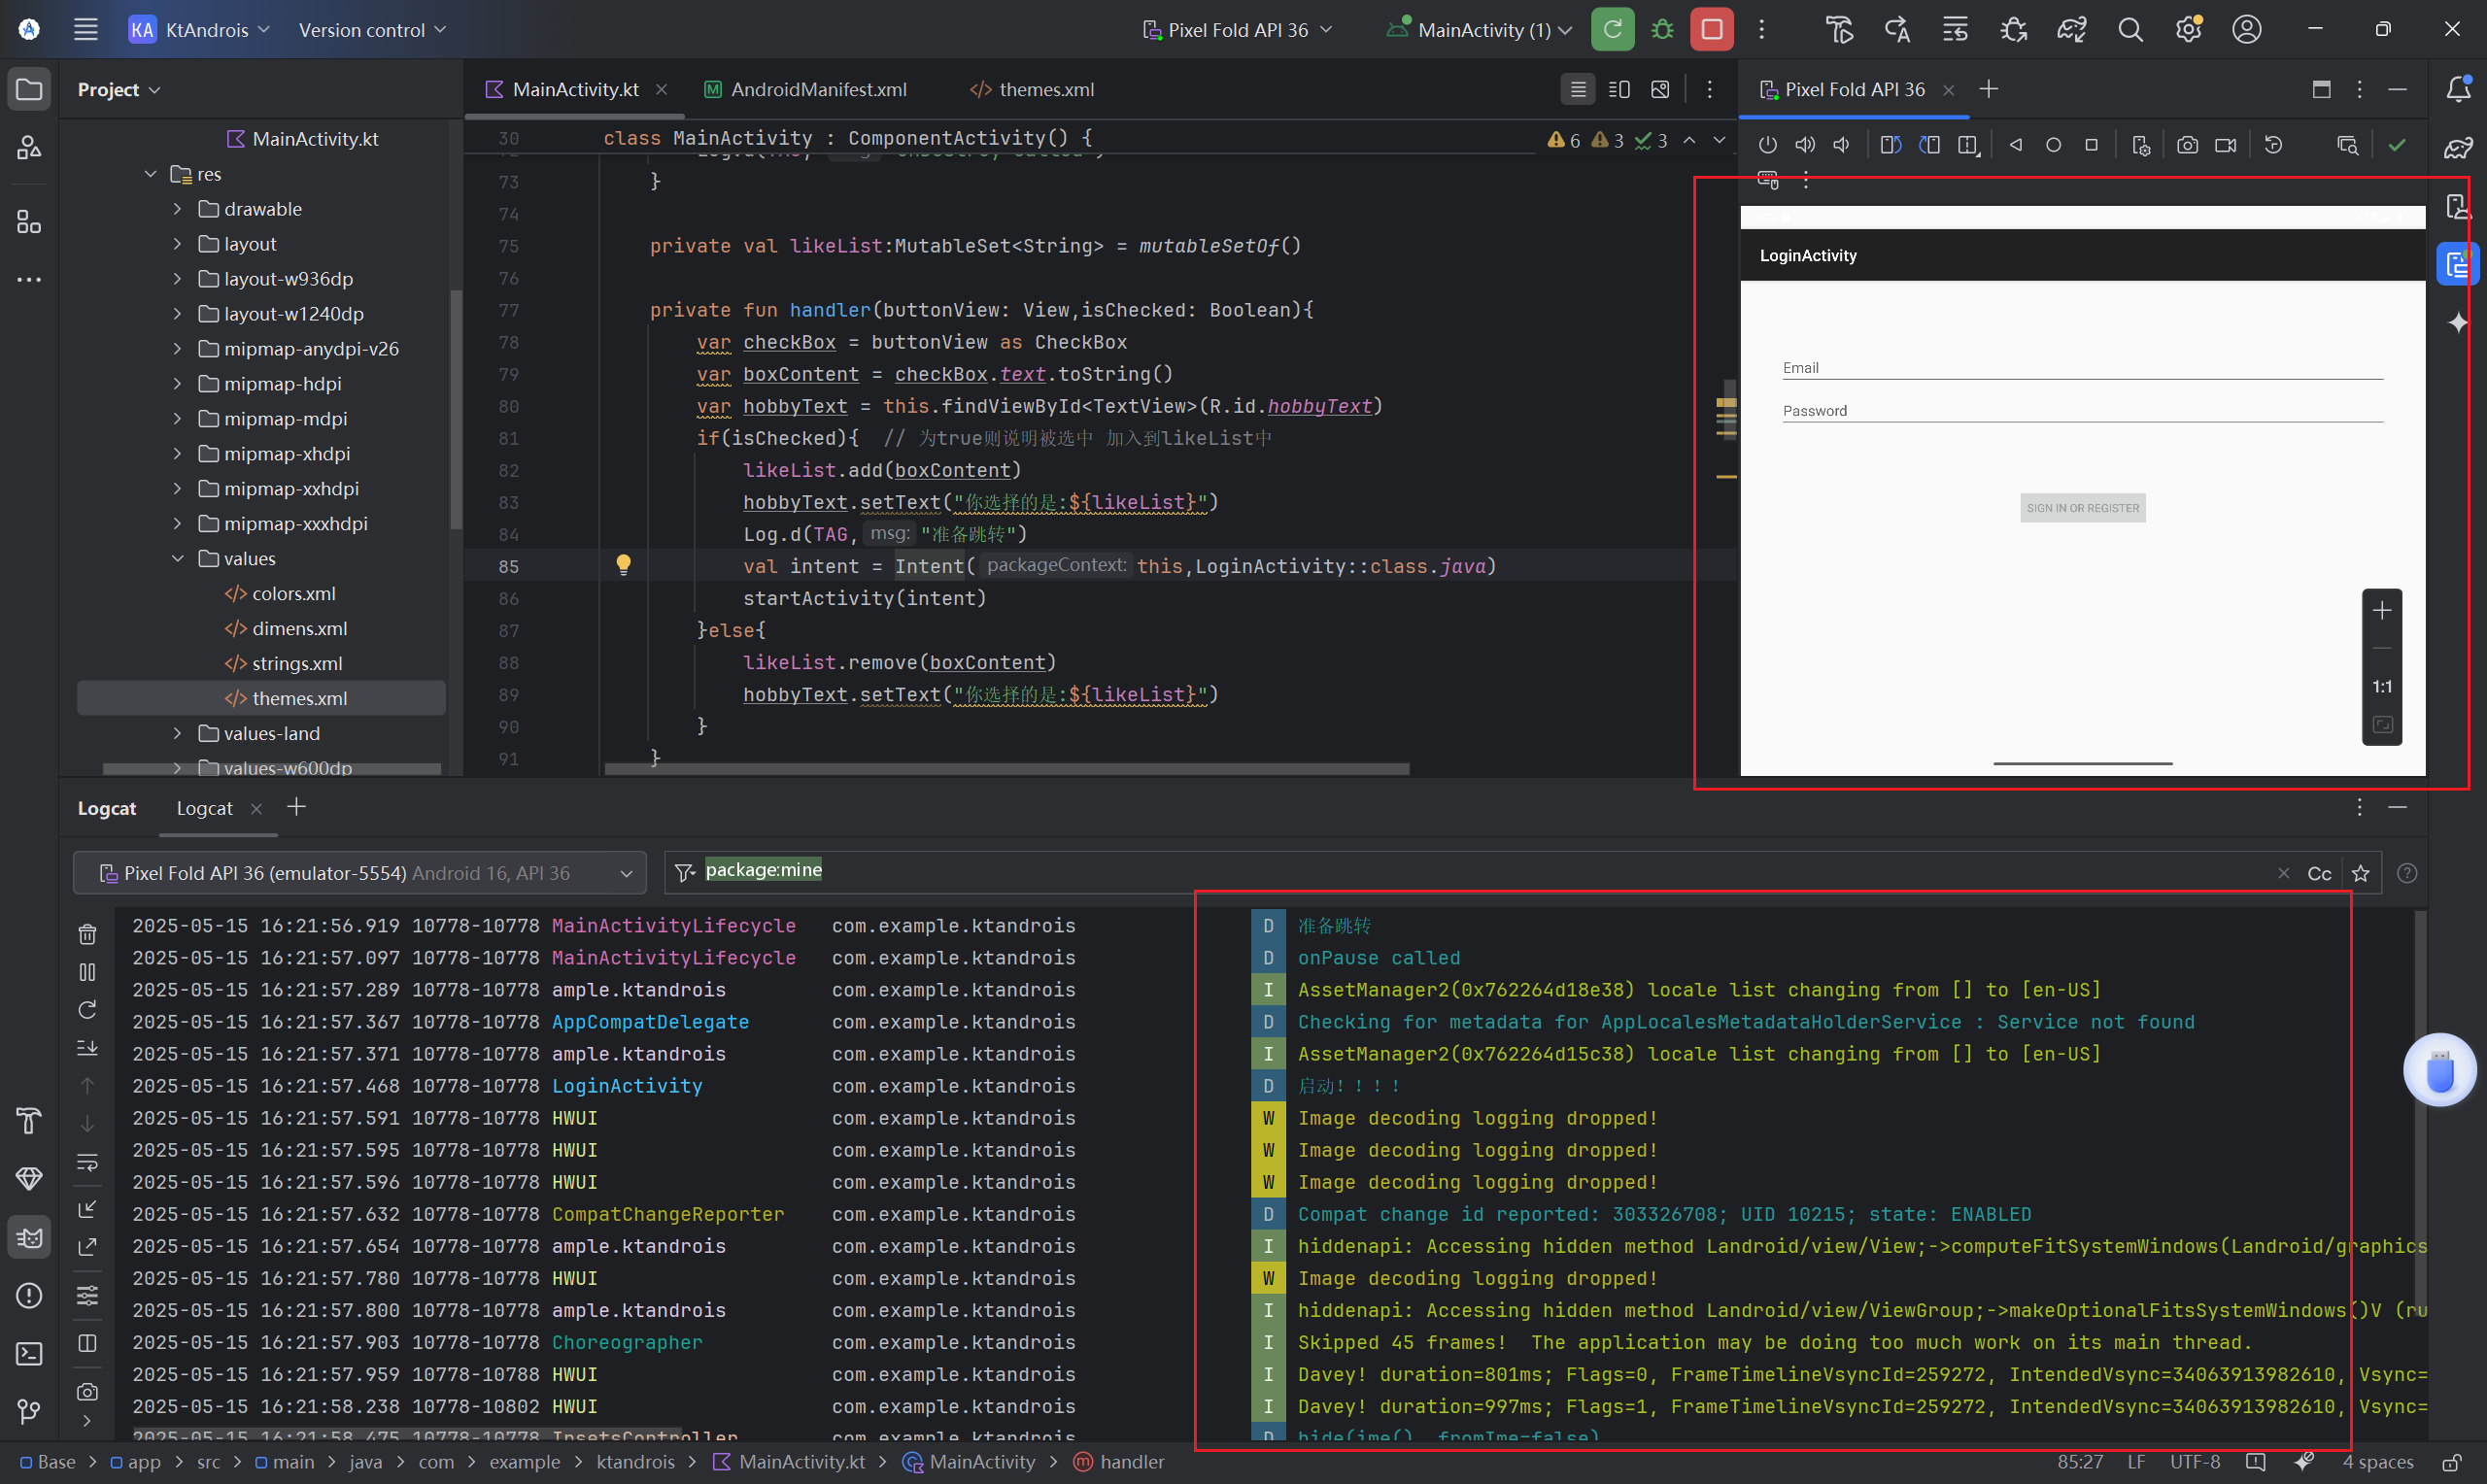Power off the emulator with the power icon

tap(1767, 145)
